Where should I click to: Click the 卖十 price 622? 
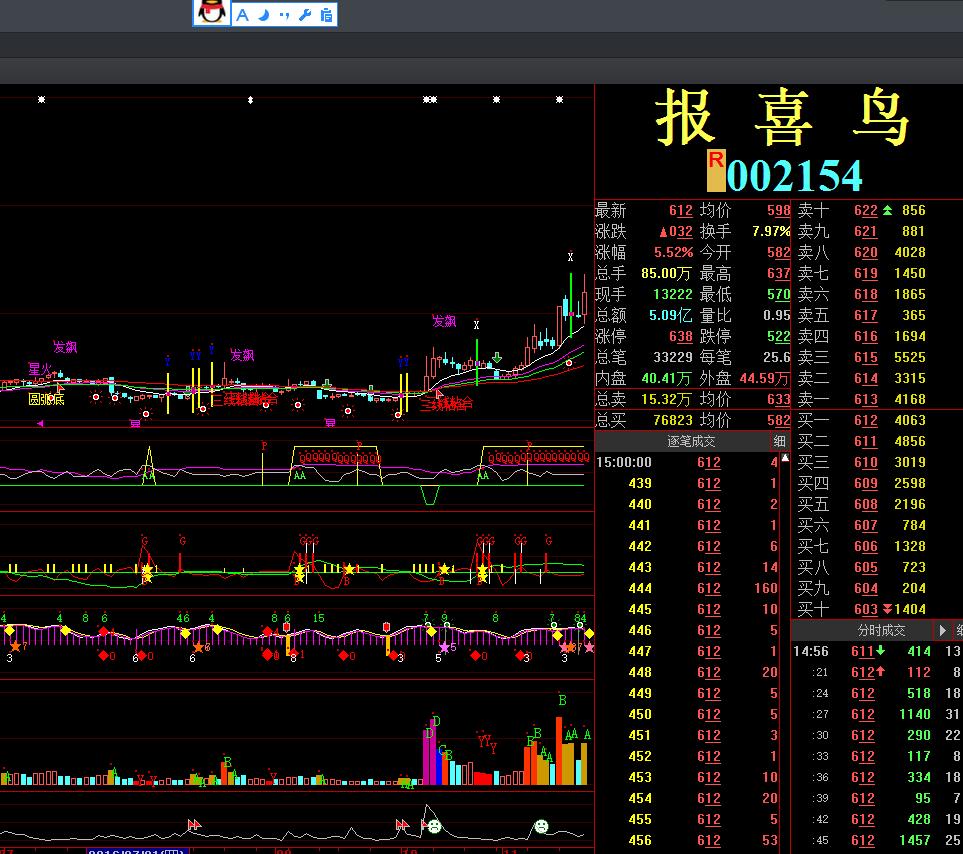(x=865, y=211)
